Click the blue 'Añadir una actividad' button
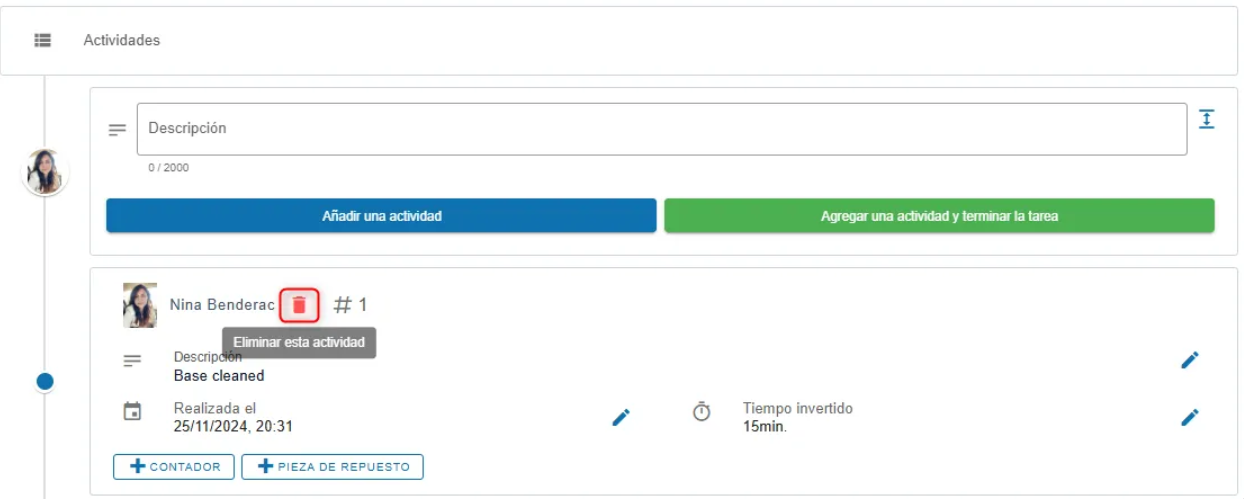Viewport: 1244px width, 499px height. tap(381, 216)
